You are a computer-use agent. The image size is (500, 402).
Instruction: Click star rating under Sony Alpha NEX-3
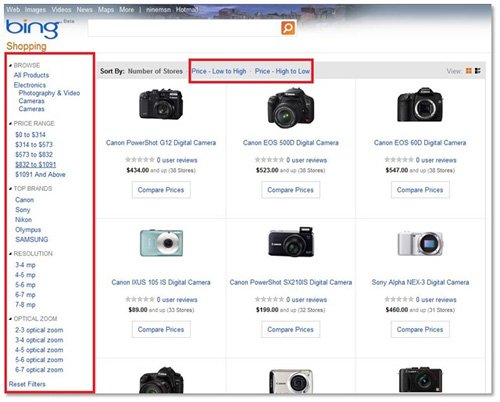pos(399,299)
